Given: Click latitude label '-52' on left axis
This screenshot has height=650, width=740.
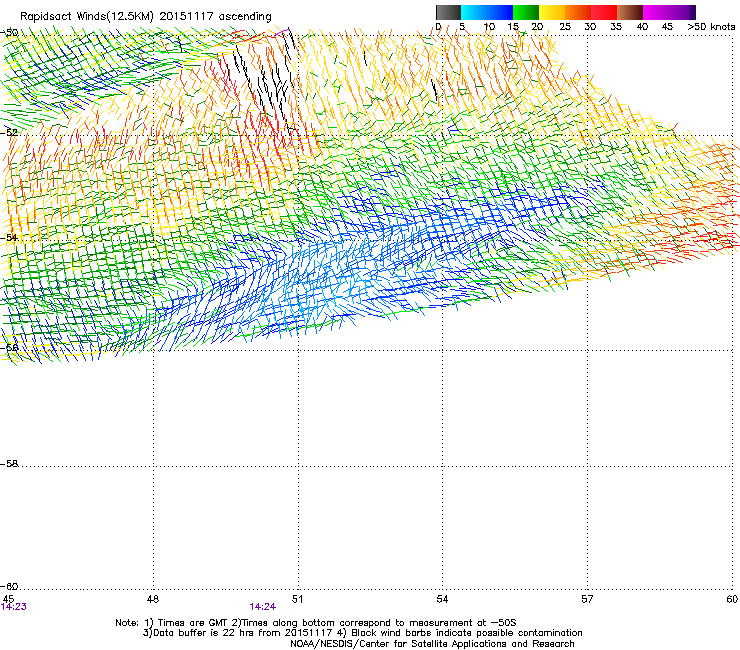Looking at the screenshot, I should tap(9, 133).
